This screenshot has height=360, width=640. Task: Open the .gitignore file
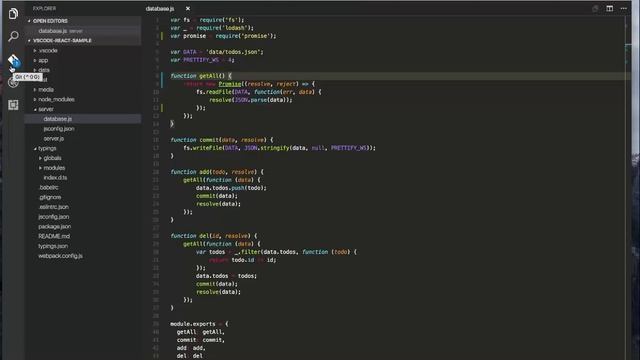(49, 197)
